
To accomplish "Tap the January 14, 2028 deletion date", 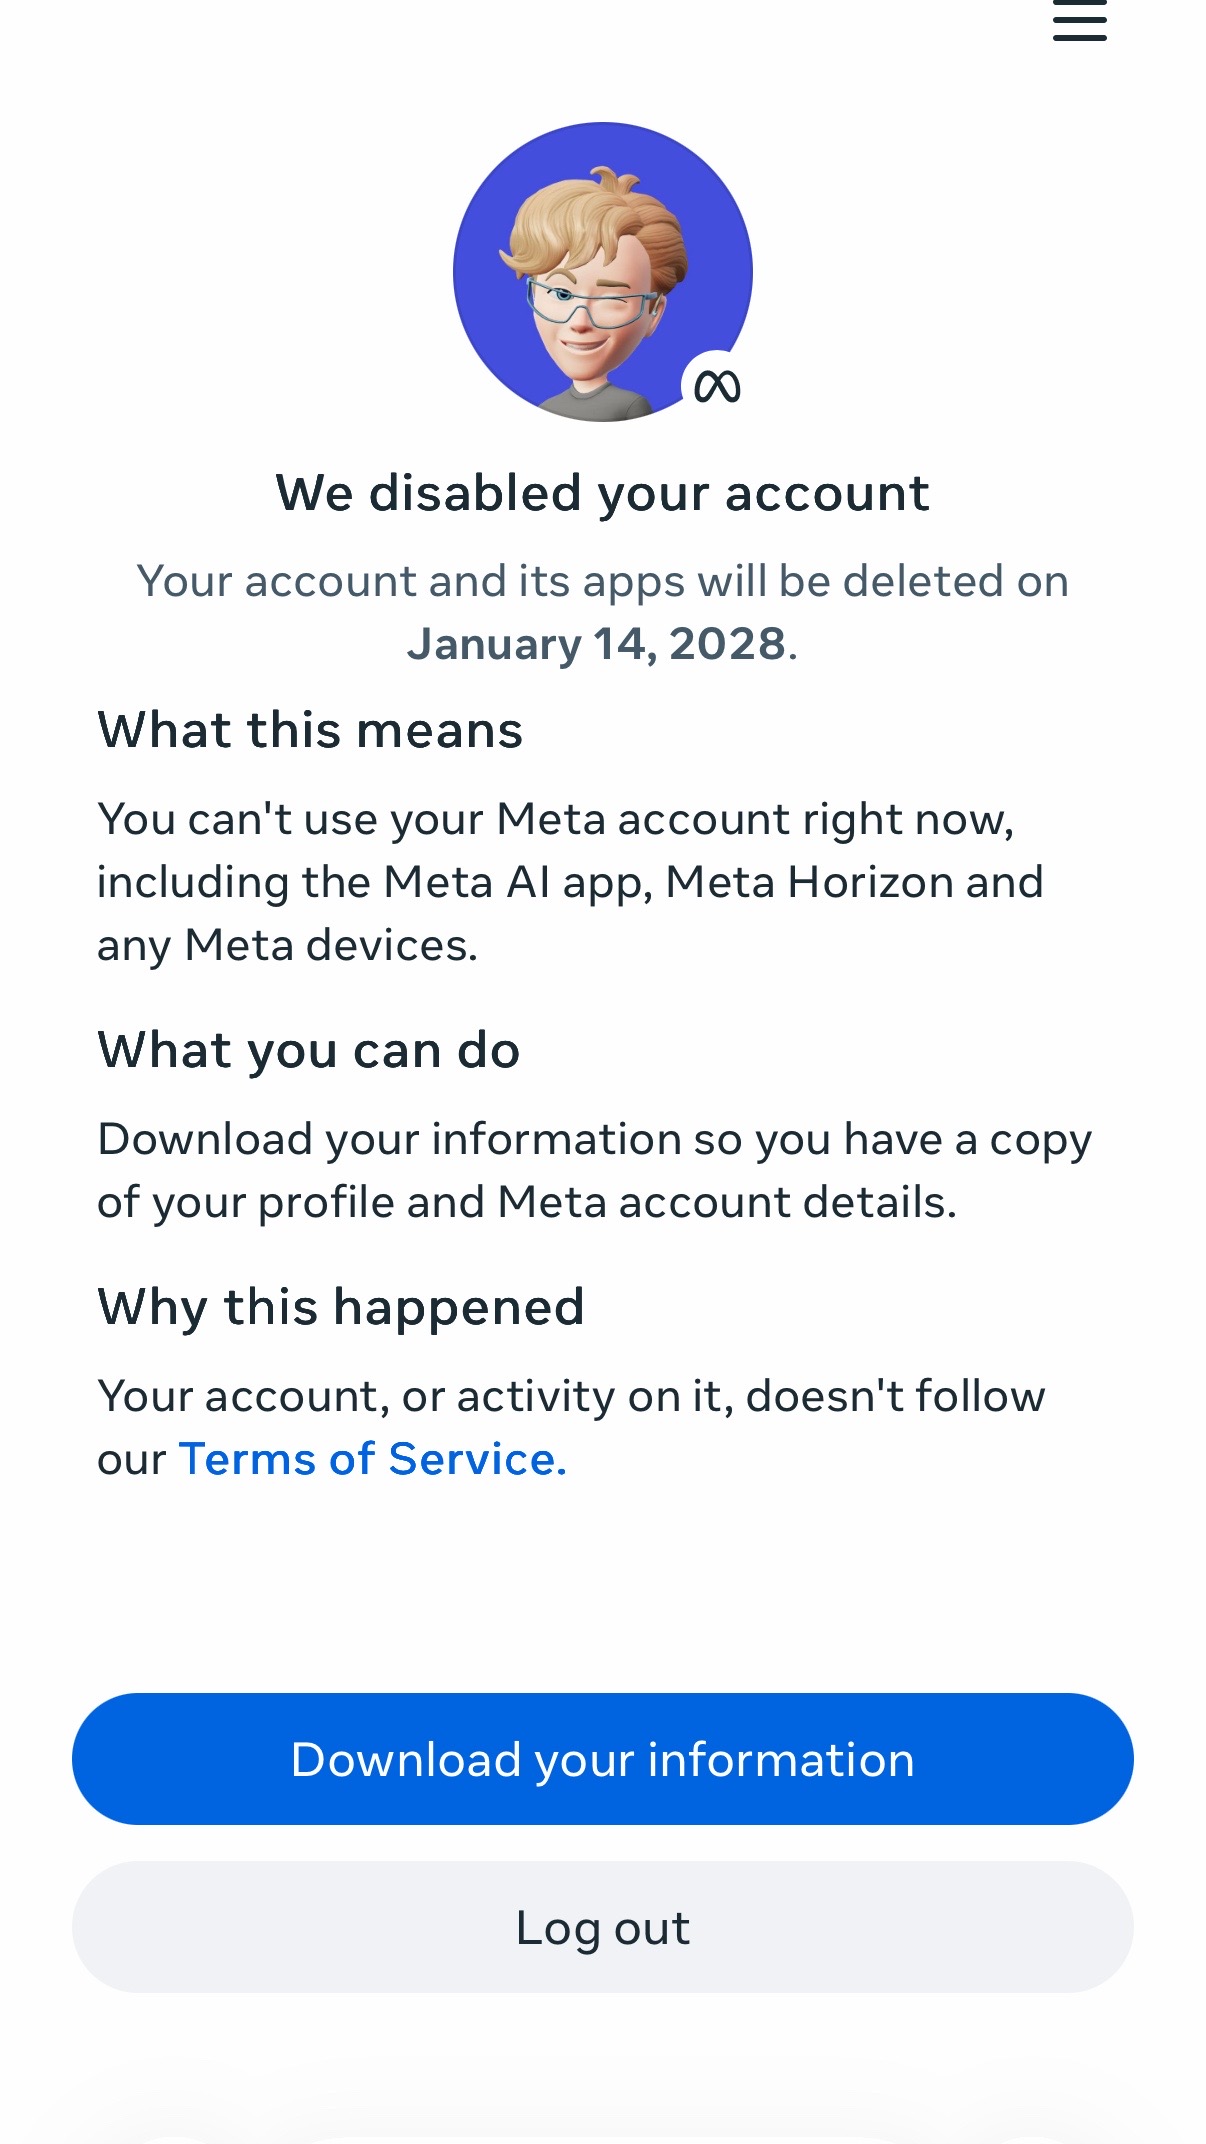I will (x=598, y=644).
